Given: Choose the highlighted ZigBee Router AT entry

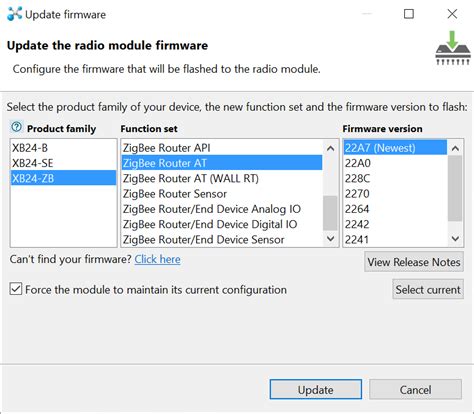Looking at the screenshot, I should [222, 163].
